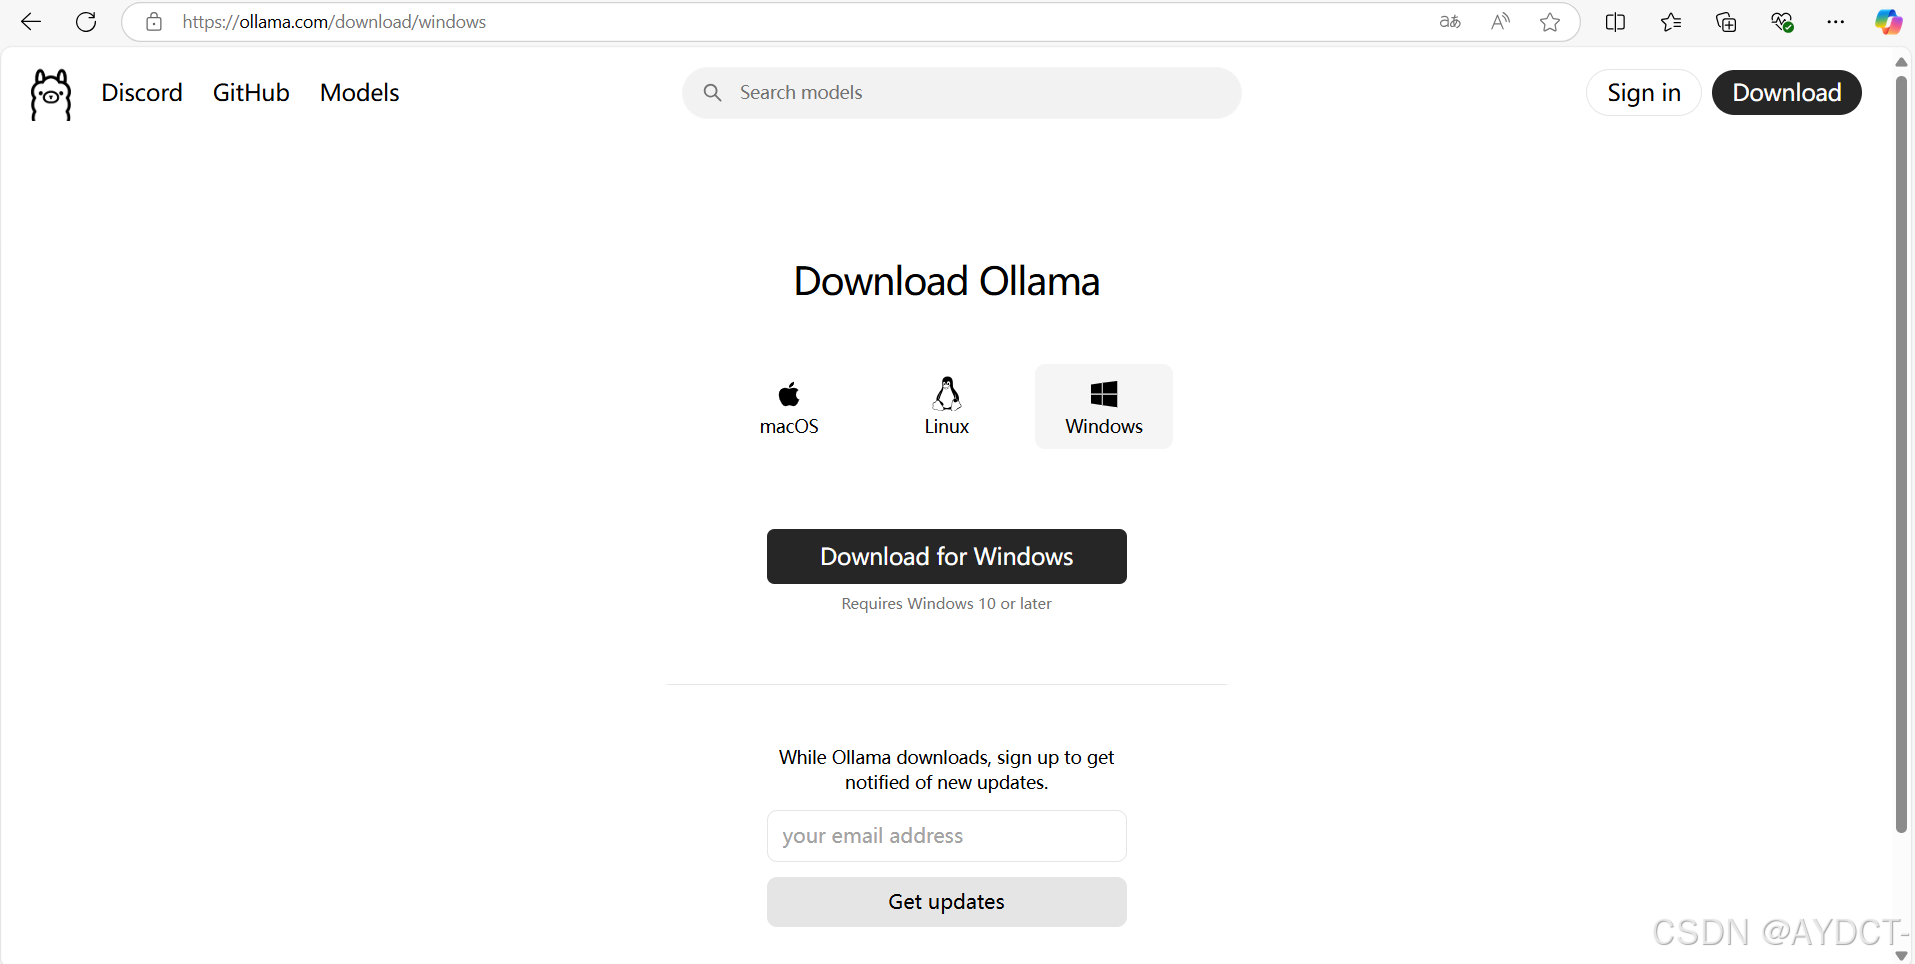Open the GitHub link
The width and height of the screenshot is (1915, 964).
[251, 93]
